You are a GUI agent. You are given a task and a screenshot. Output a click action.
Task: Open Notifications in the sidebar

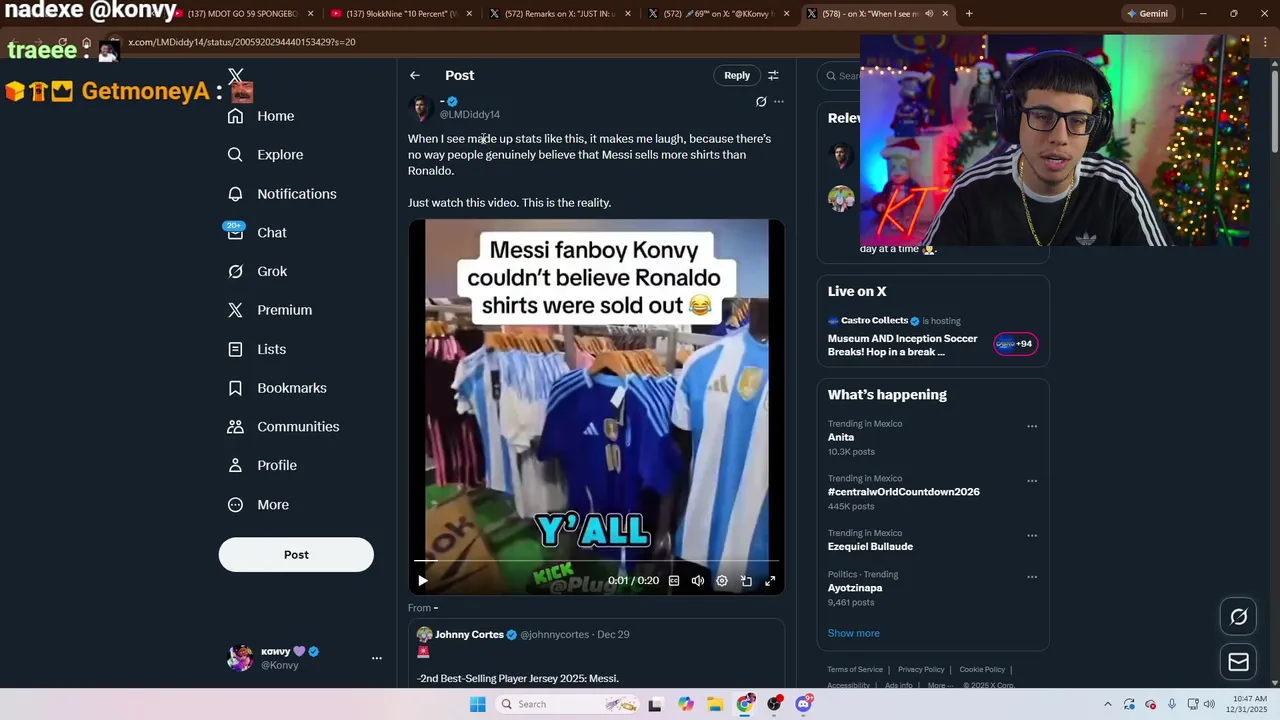pyautogui.click(x=282, y=194)
